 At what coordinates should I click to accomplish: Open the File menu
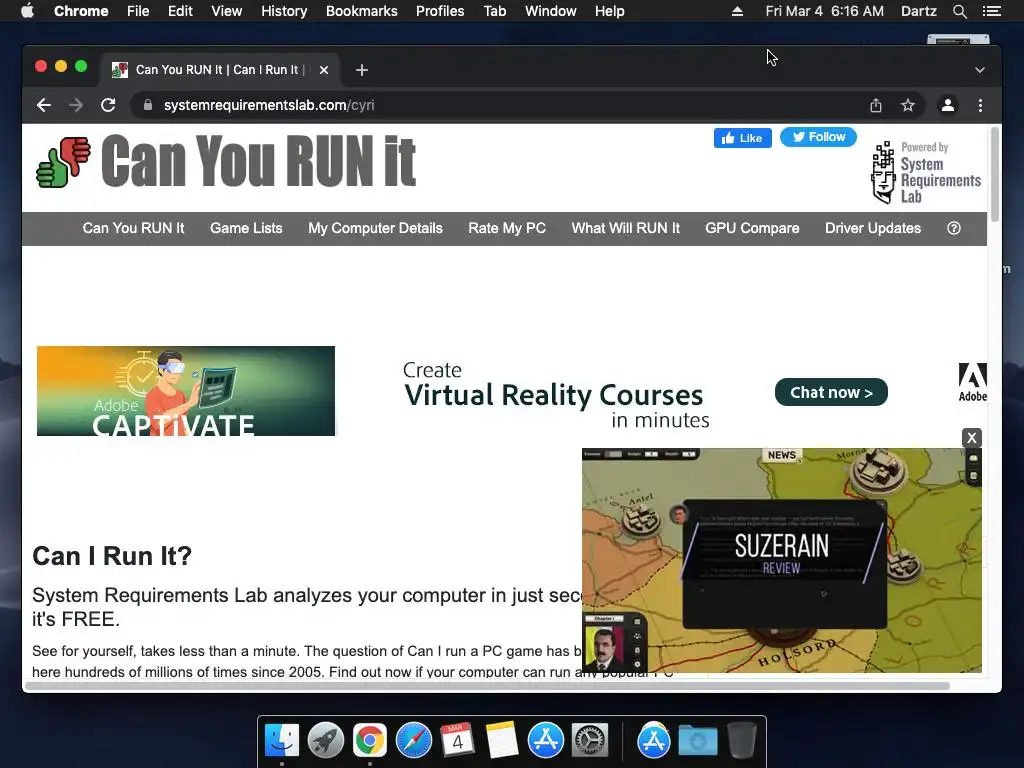coord(138,11)
